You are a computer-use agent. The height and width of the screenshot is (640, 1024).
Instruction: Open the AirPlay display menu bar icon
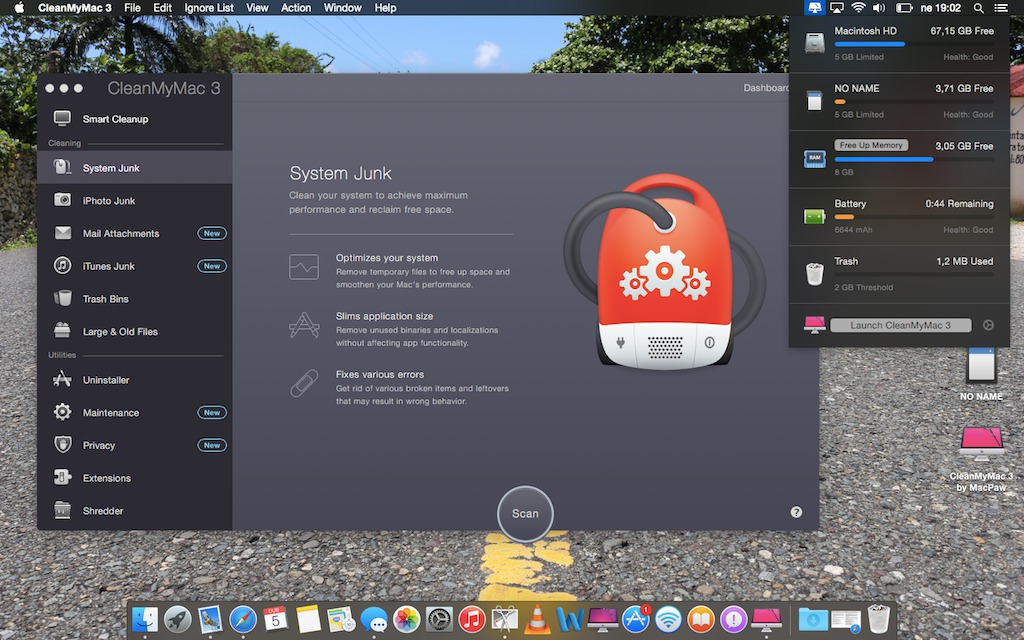[837, 8]
